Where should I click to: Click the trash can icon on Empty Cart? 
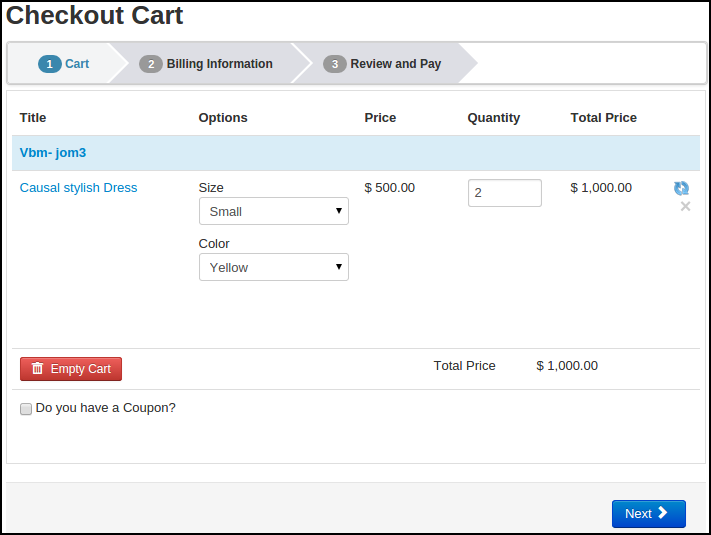(x=37, y=369)
